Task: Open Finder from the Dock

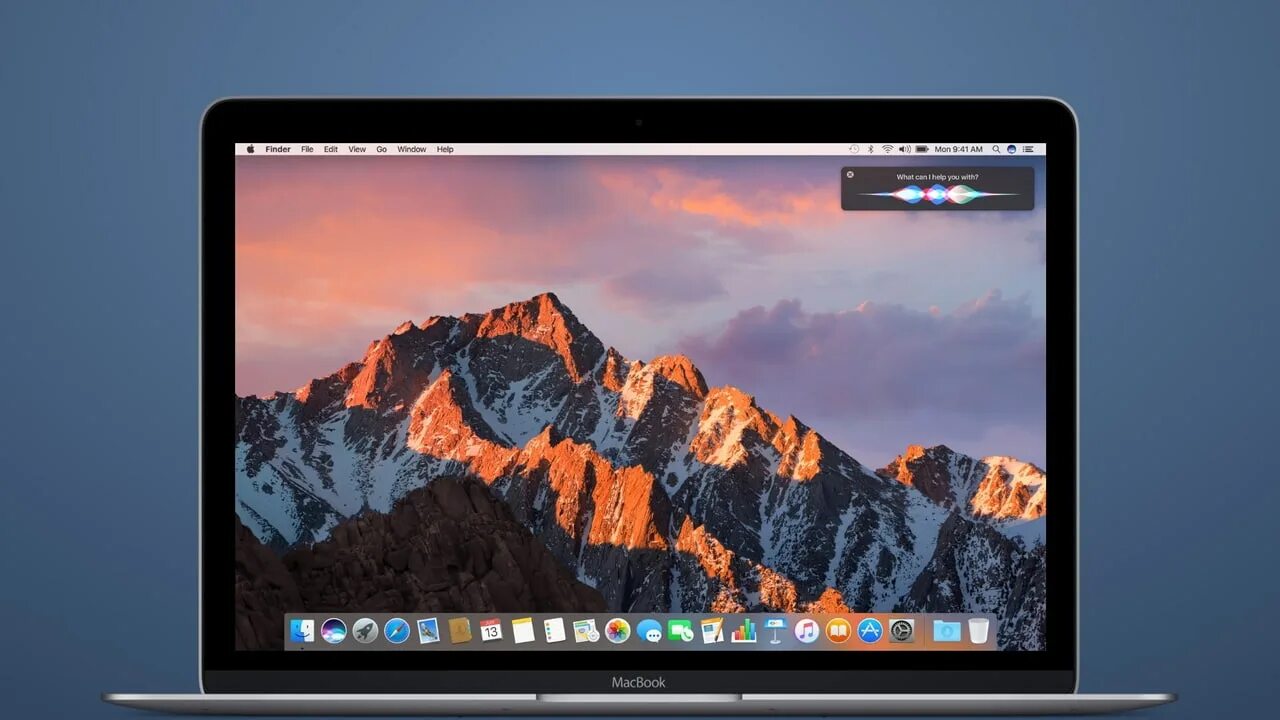Action: pos(302,631)
